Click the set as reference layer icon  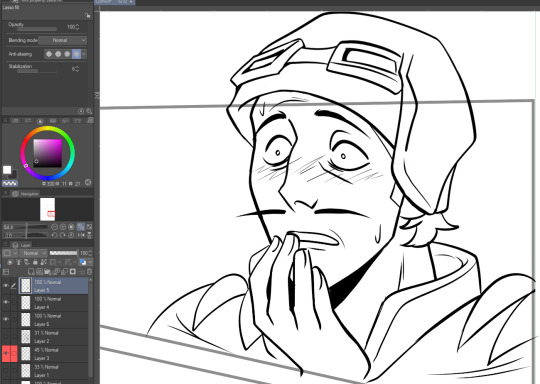(18, 262)
